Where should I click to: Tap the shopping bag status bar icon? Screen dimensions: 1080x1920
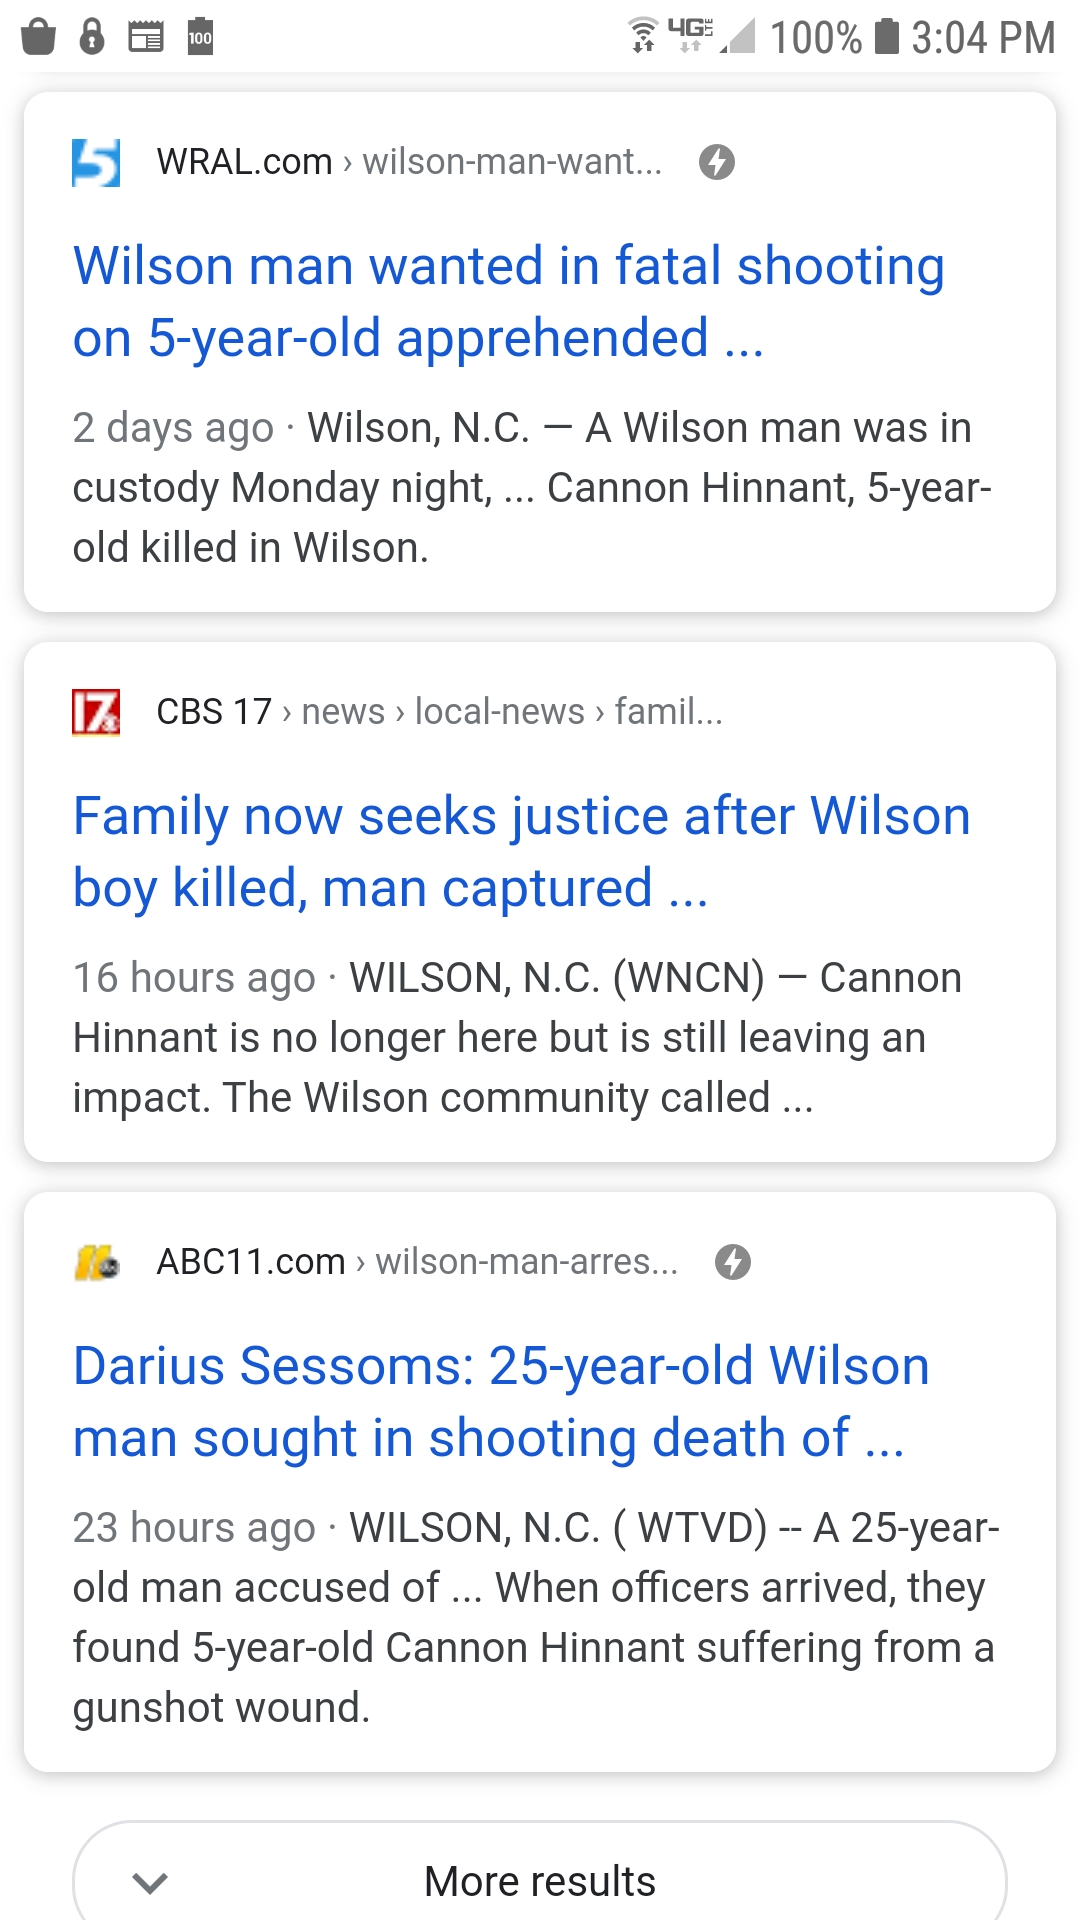click(38, 37)
